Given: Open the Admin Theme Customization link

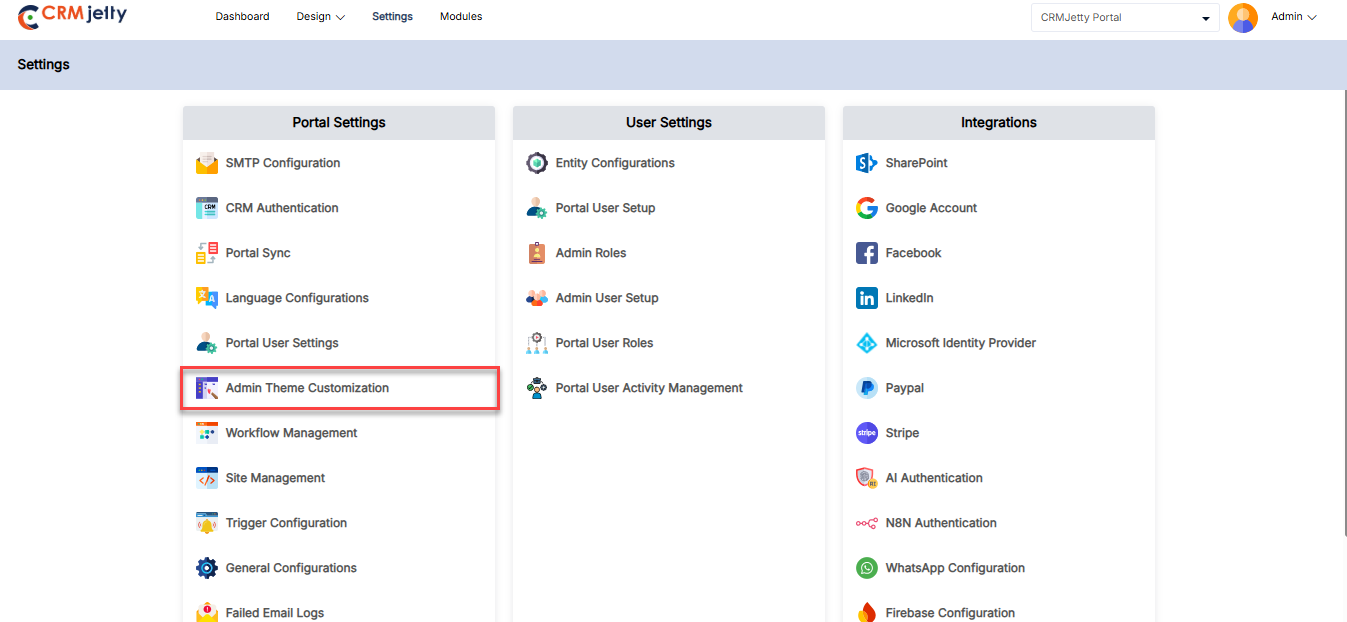Looking at the screenshot, I should [307, 388].
